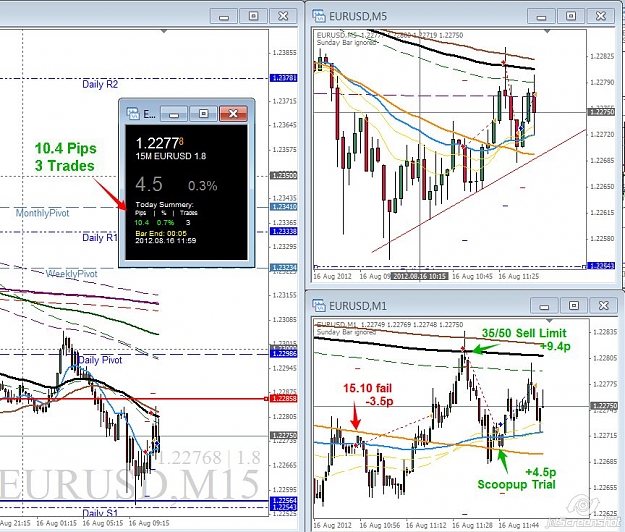The image size is (625, 532).
Task: Click the Daily S1 level label
Action: pos(100,513)
